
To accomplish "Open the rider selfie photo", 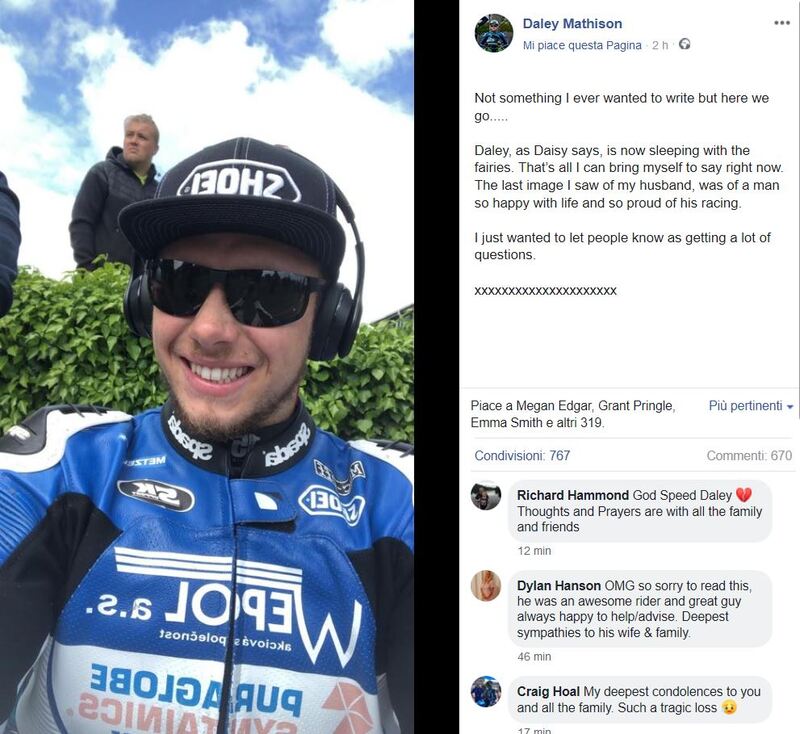I will 207,367.
